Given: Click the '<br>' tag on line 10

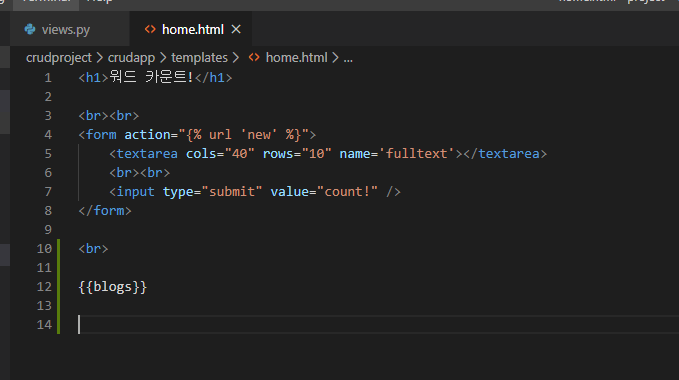Looking at the screenshot, I should (x=93, y=249).
